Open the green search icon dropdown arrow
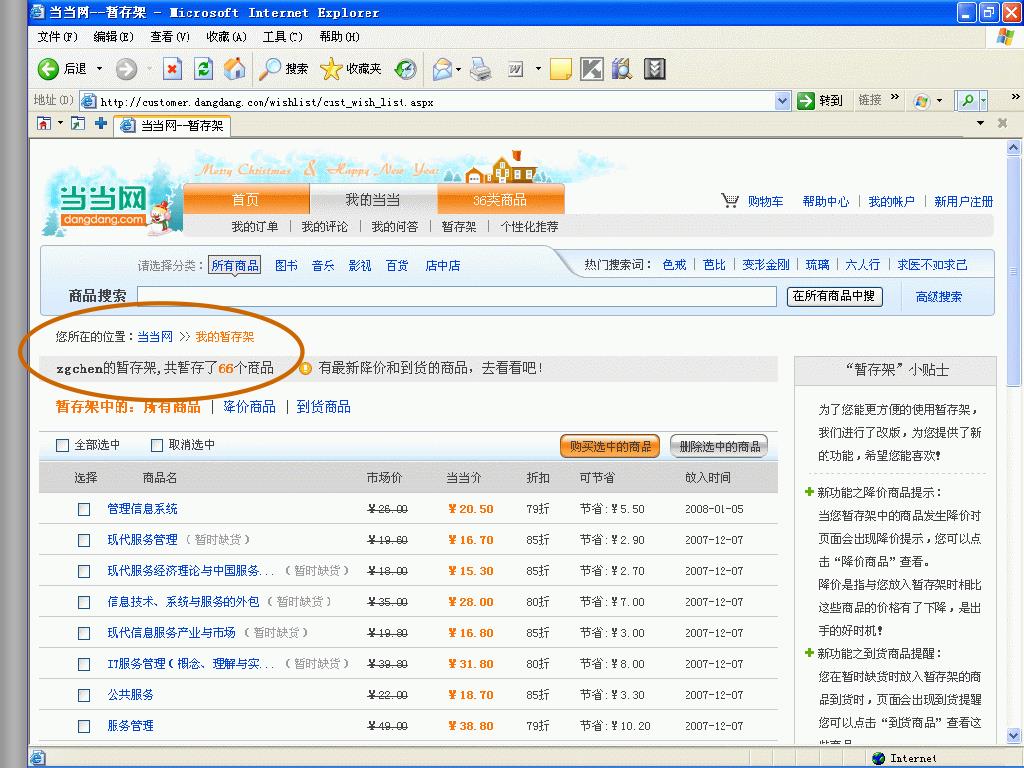Viewport: 1024px width, 768px height. (983, 101)
